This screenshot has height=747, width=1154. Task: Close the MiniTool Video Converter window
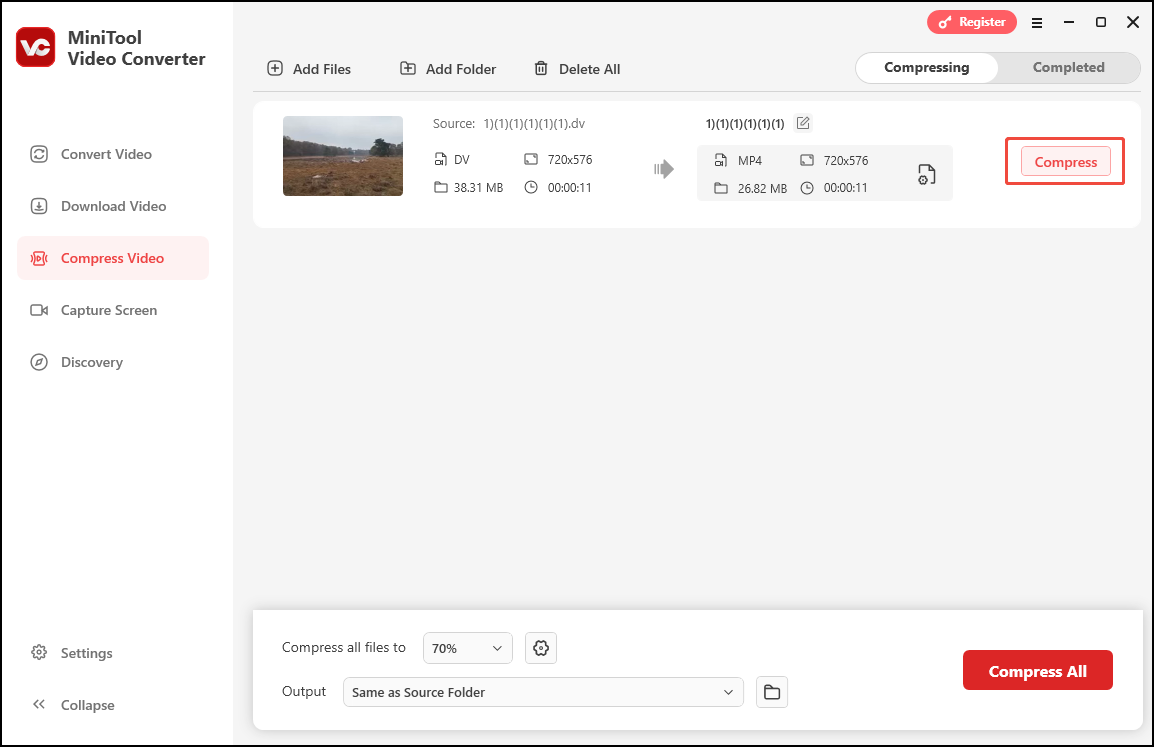1133,23
